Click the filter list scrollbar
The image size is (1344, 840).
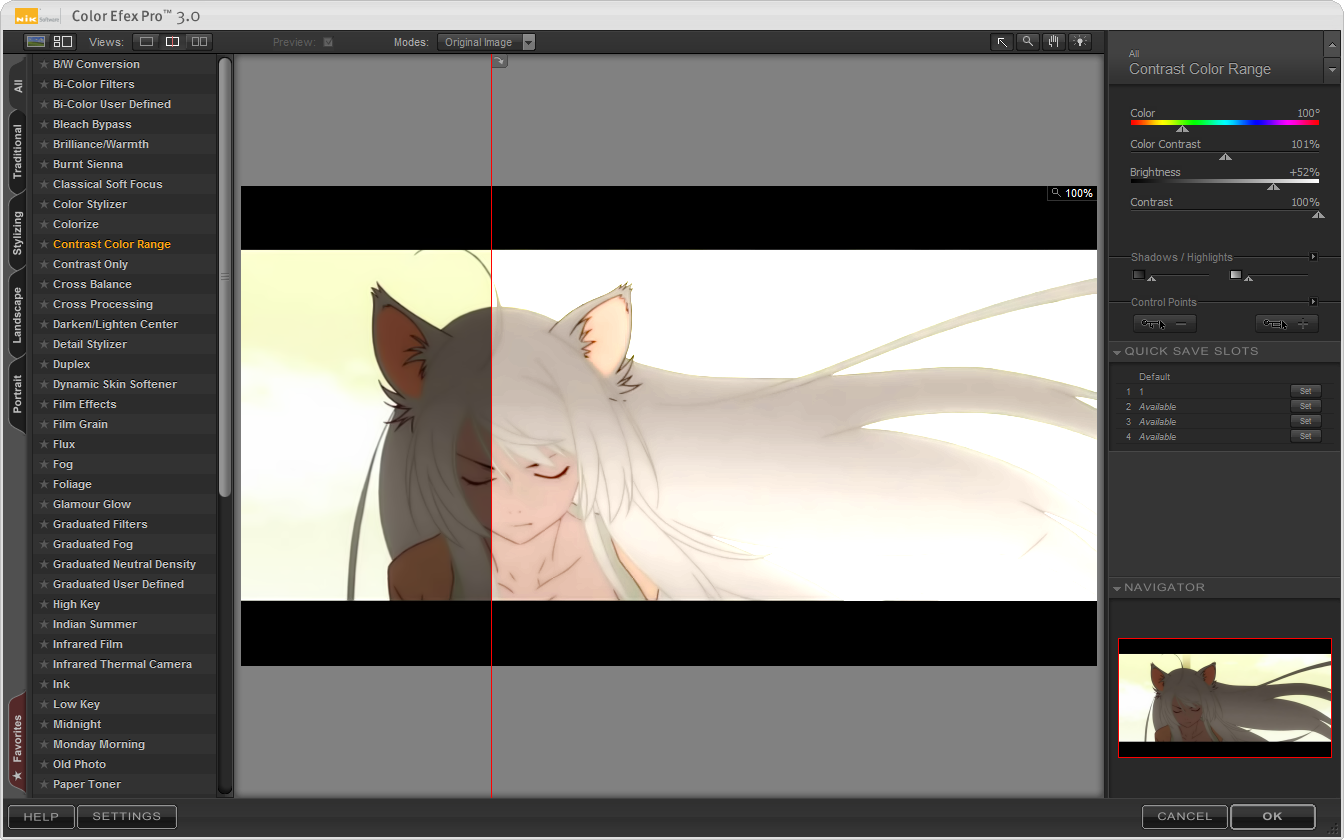coord(225,276)
